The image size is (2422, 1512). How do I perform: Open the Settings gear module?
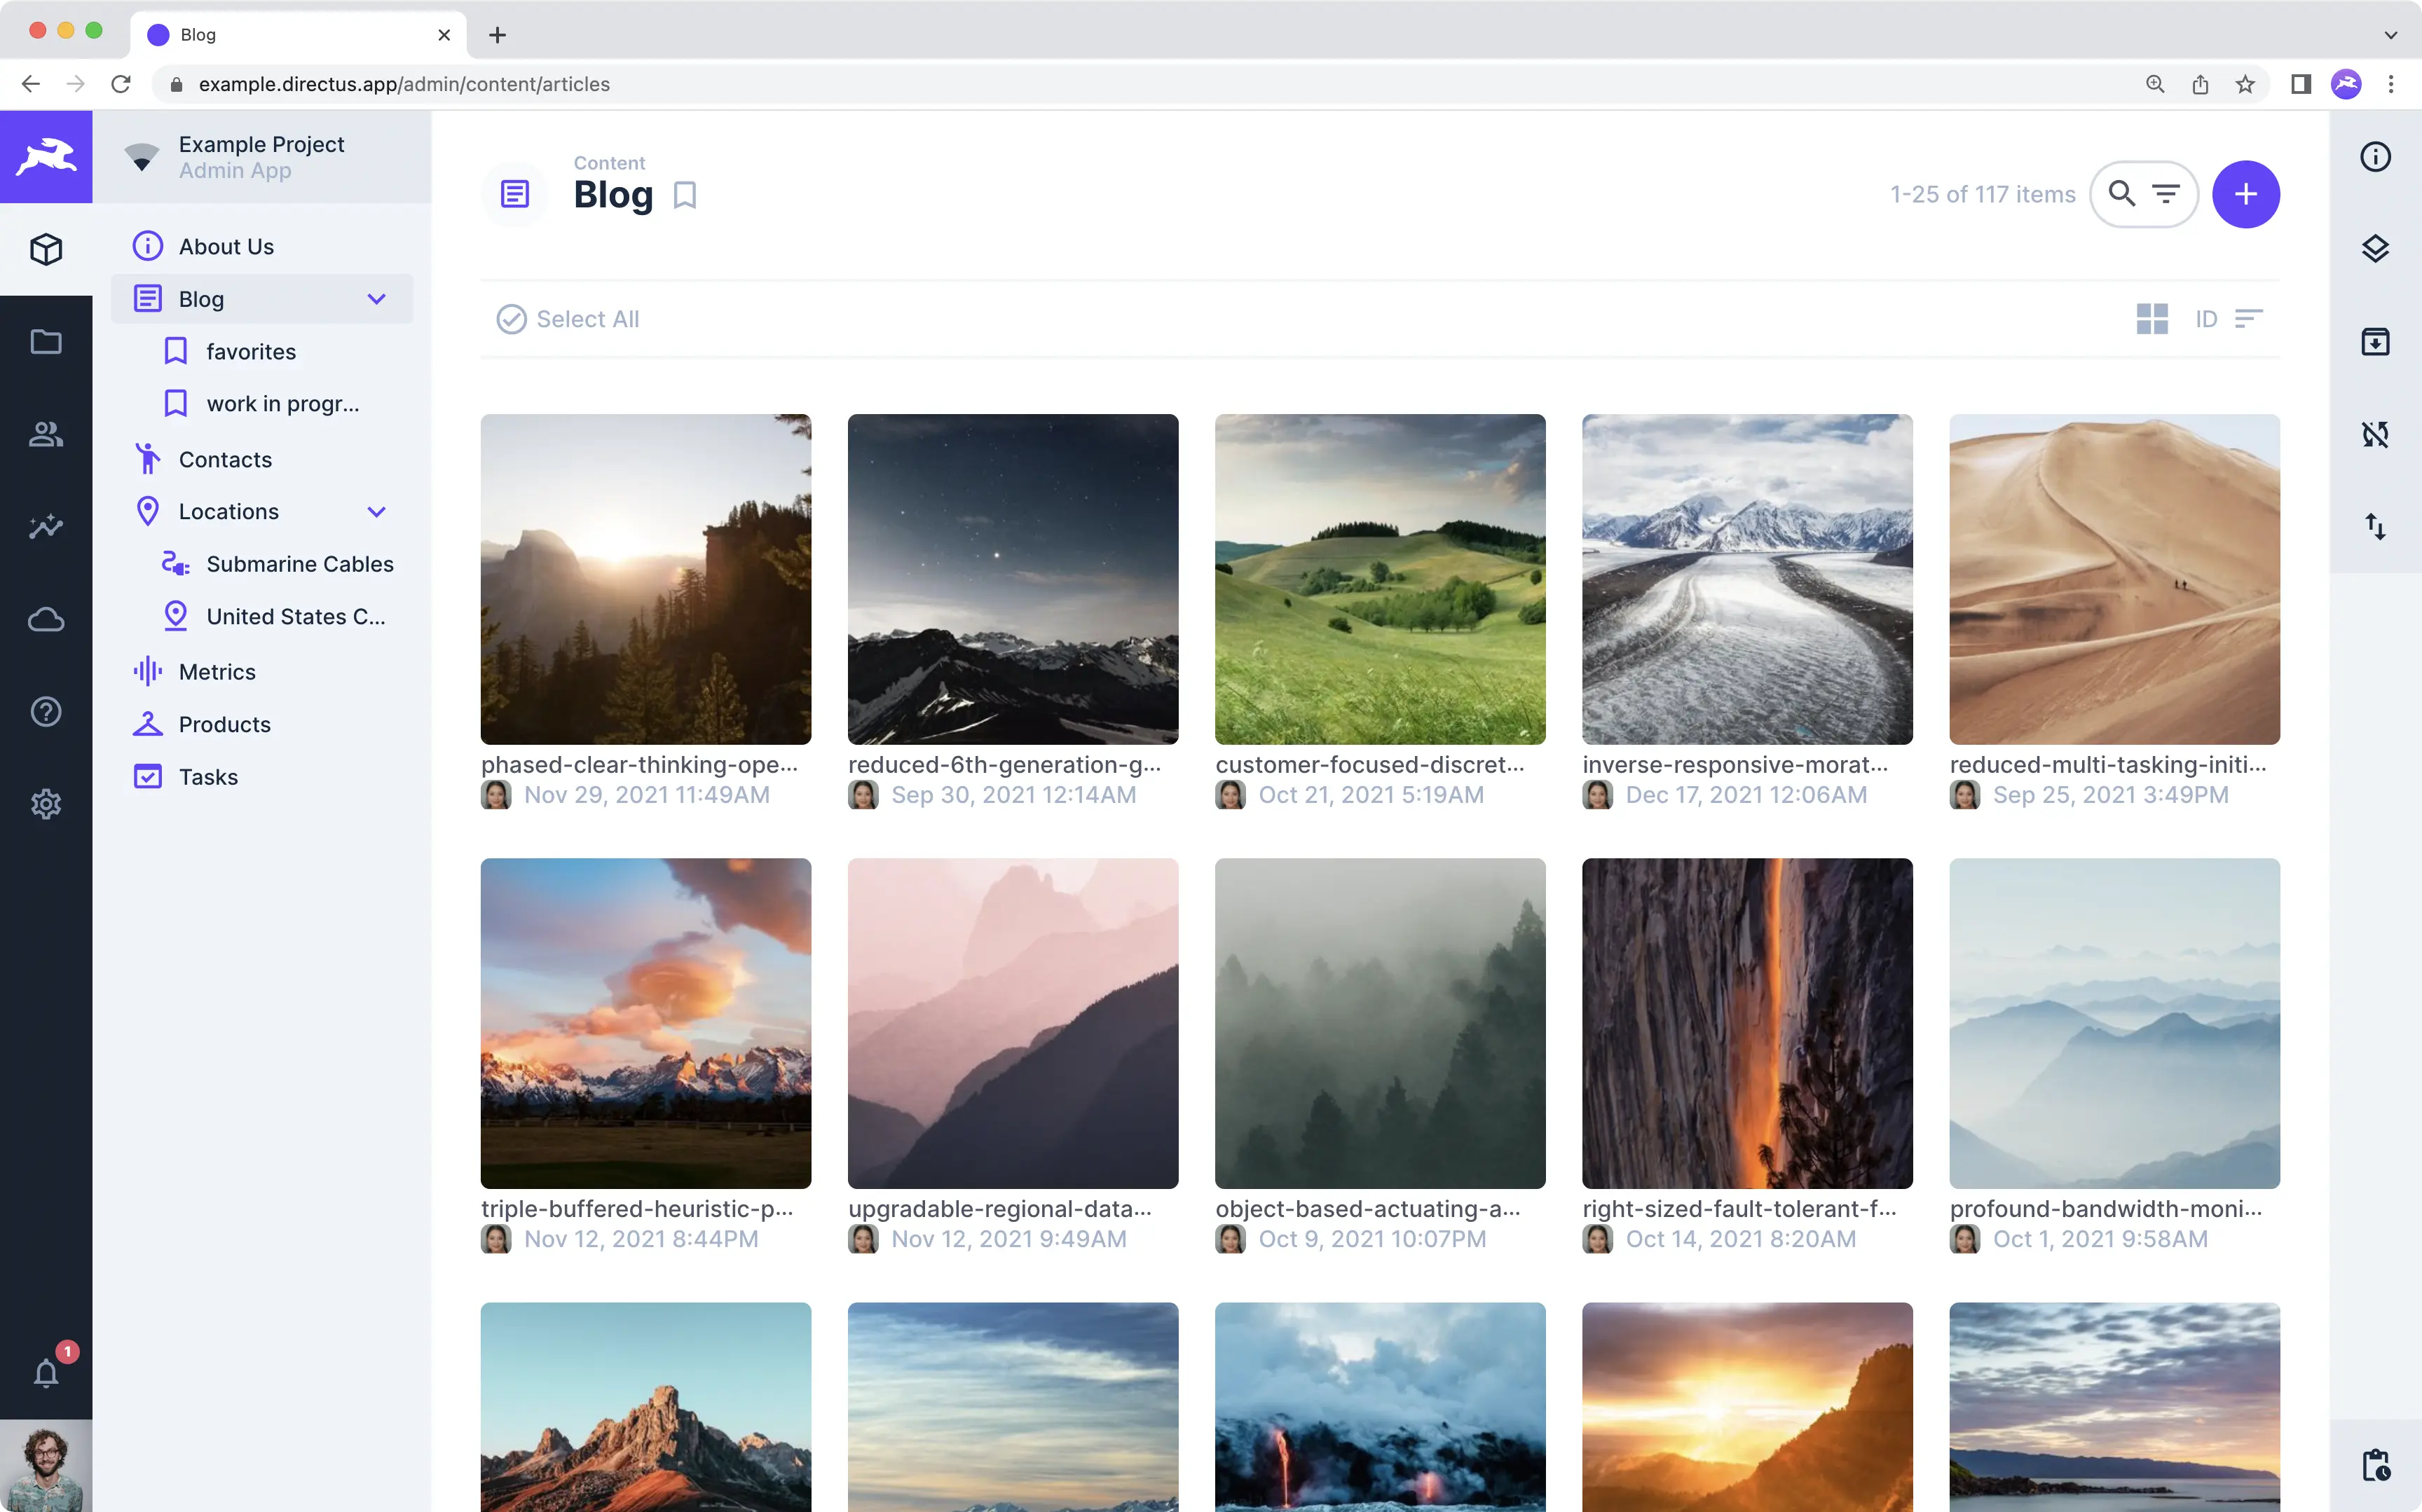[x=46, y=804]
